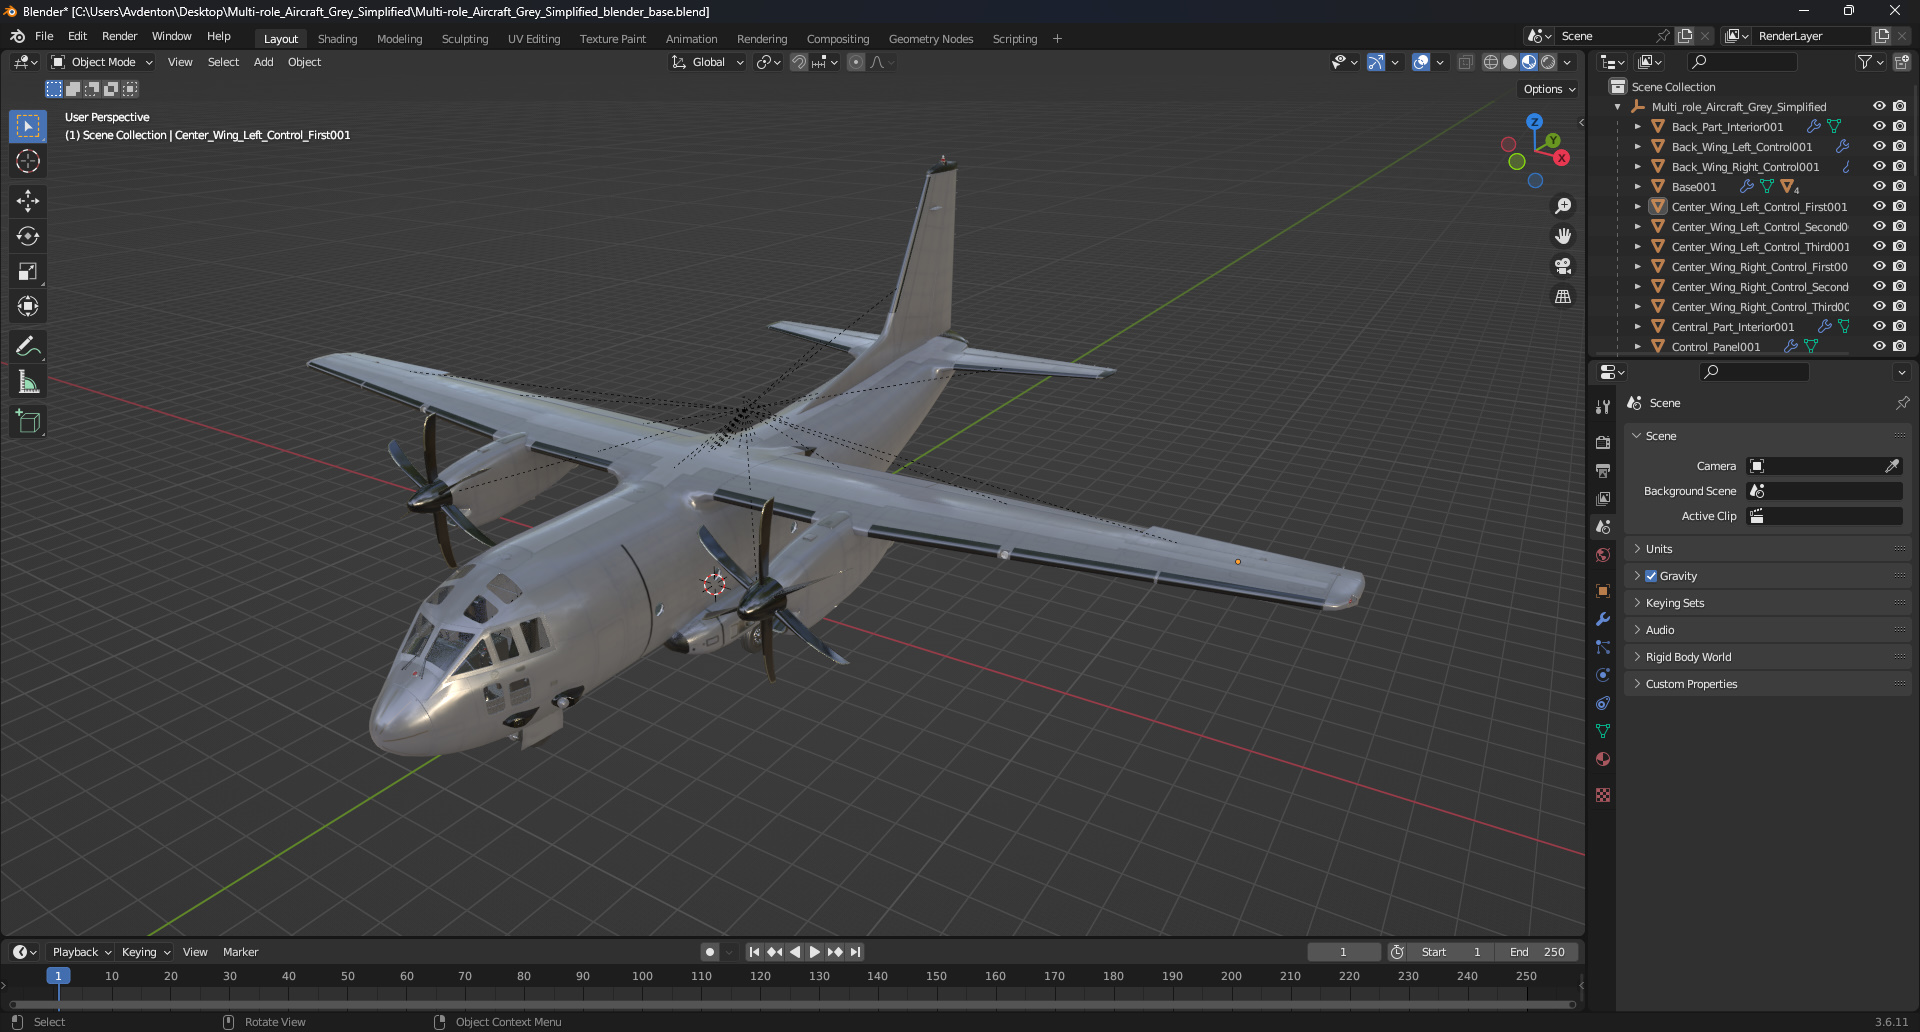The width and height of the screenshot is (1920, 1032).
Task: Select the Move tool
Action: [28, 201]
